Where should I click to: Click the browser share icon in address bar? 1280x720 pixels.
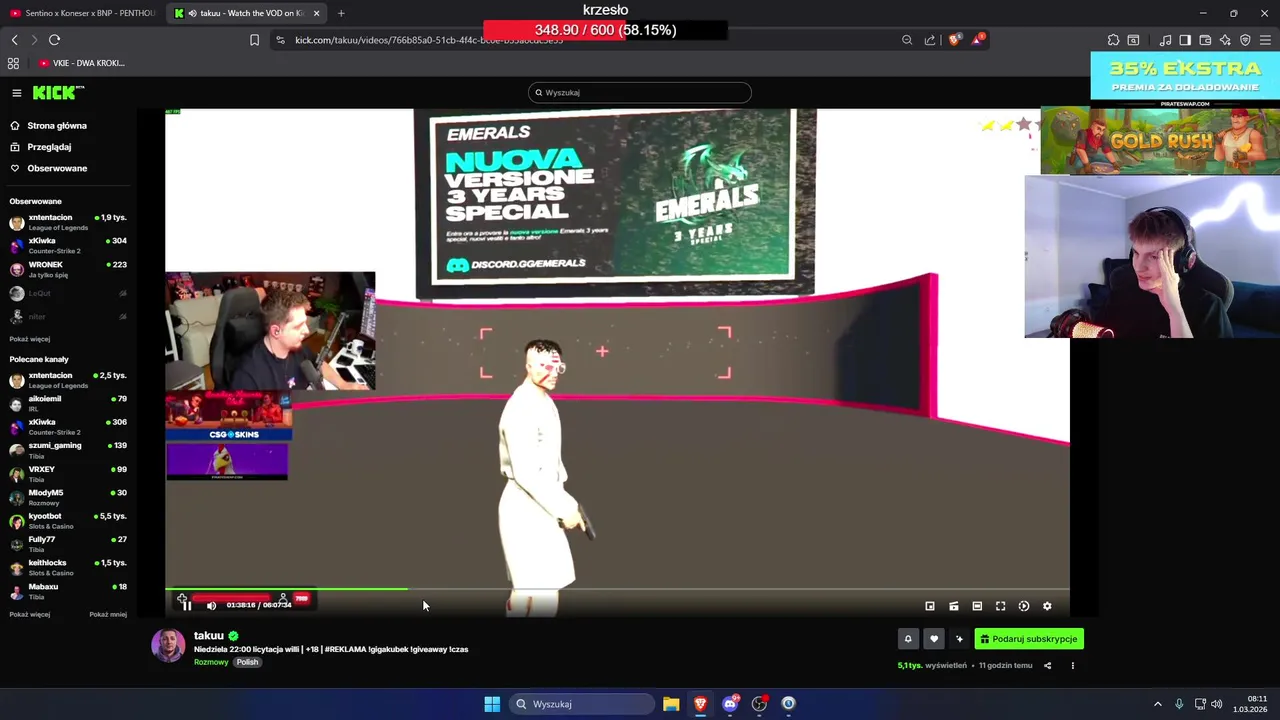click(x=930, y=40)
